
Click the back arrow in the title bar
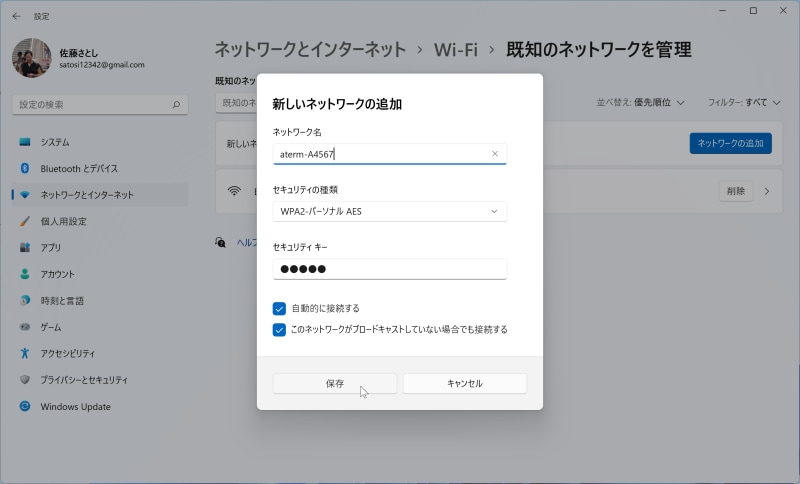16,16
